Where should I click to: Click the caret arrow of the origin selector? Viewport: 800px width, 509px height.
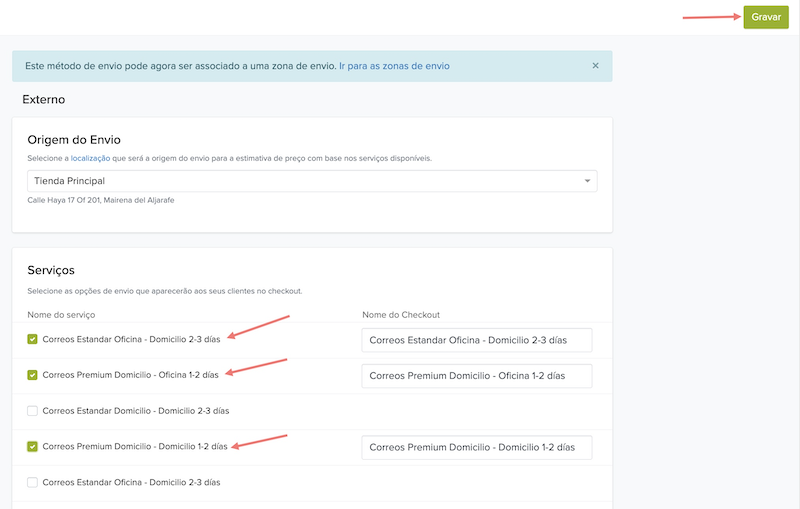click(587, 181)
